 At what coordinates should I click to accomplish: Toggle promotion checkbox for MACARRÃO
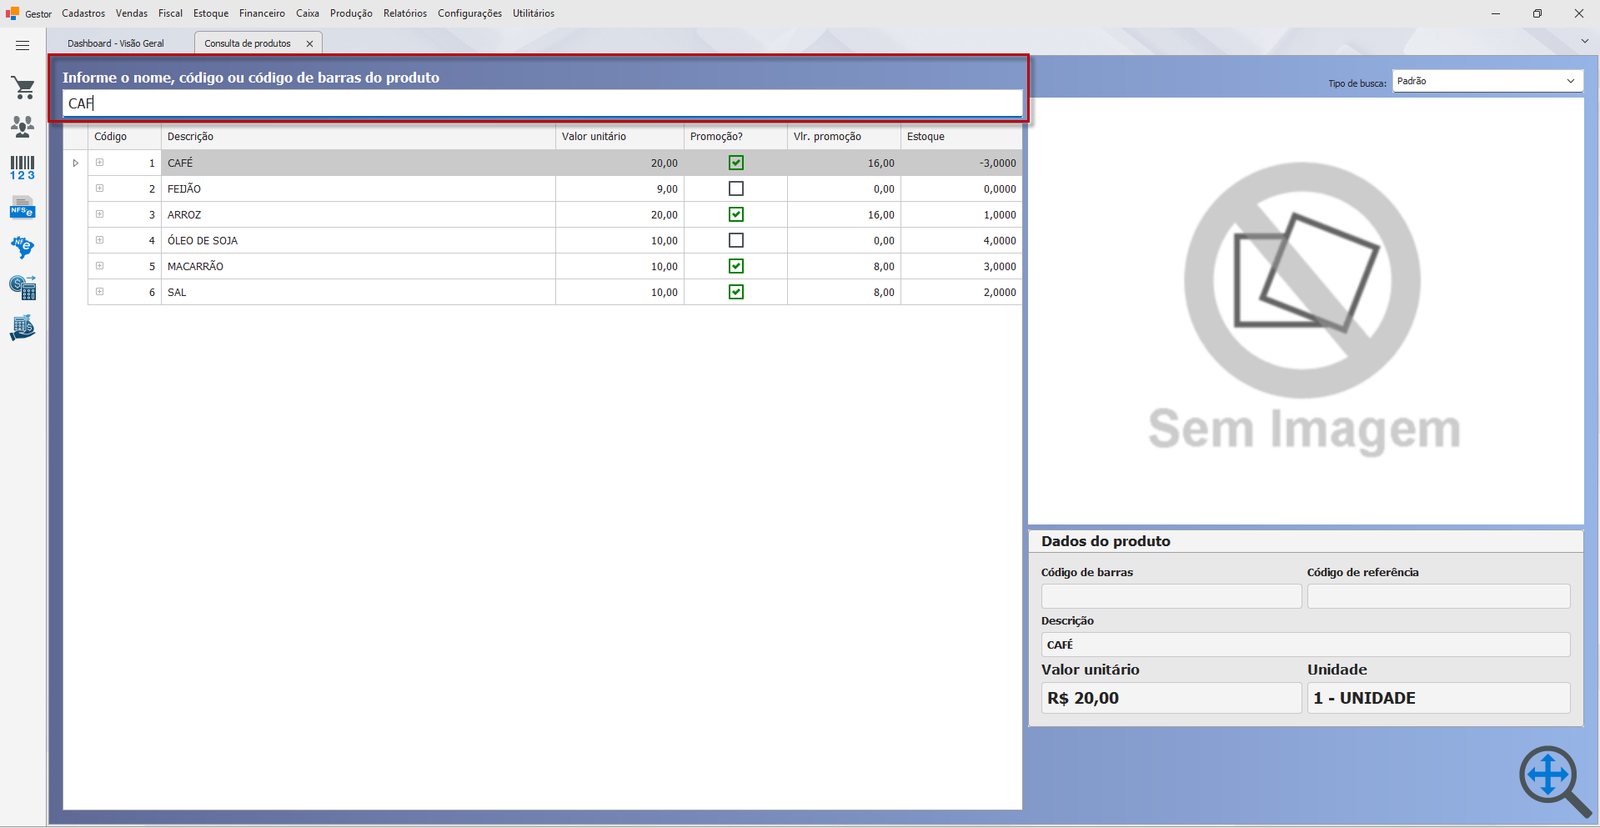[736, 267]
